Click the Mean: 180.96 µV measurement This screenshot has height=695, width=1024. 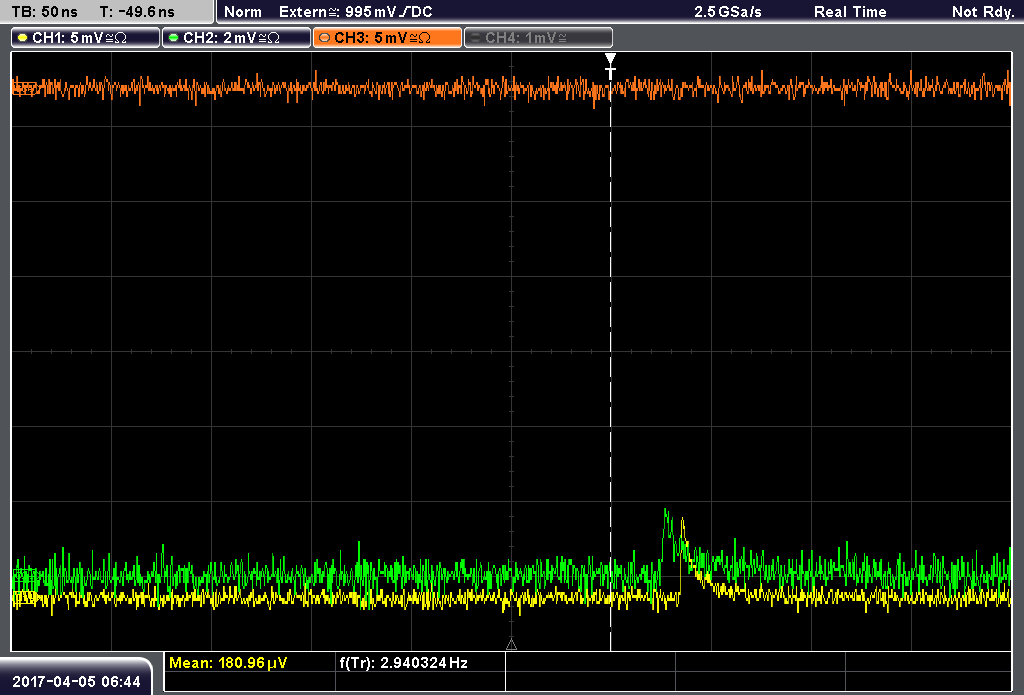pos(228,663)
